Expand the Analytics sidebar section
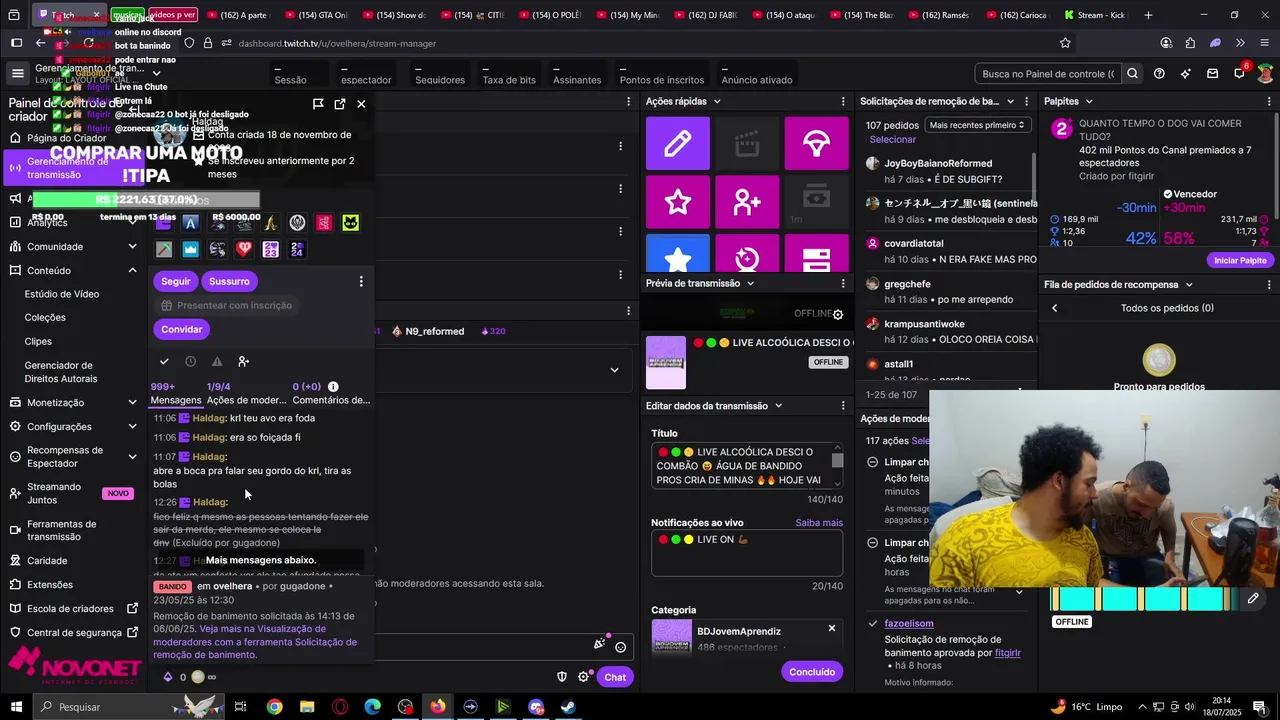This screenshot has height=720, width=1280. [x=132, y=222]
